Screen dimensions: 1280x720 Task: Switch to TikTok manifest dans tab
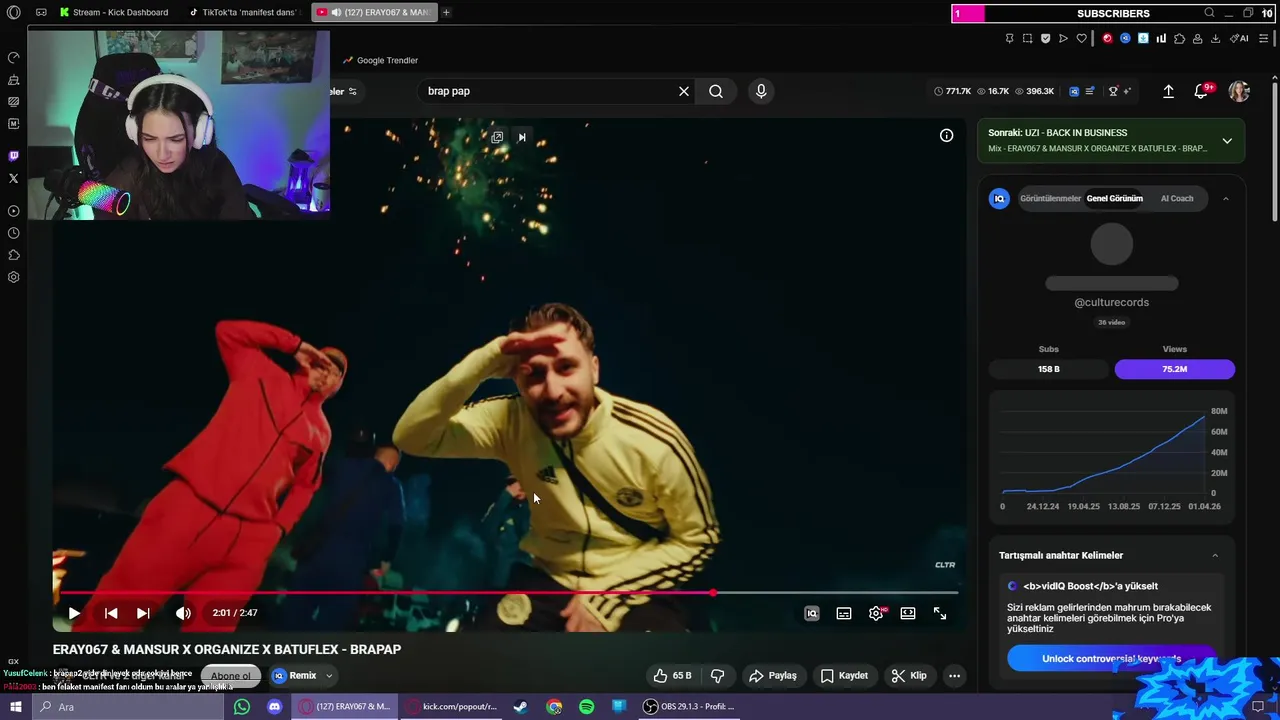[x=244, y=12]
